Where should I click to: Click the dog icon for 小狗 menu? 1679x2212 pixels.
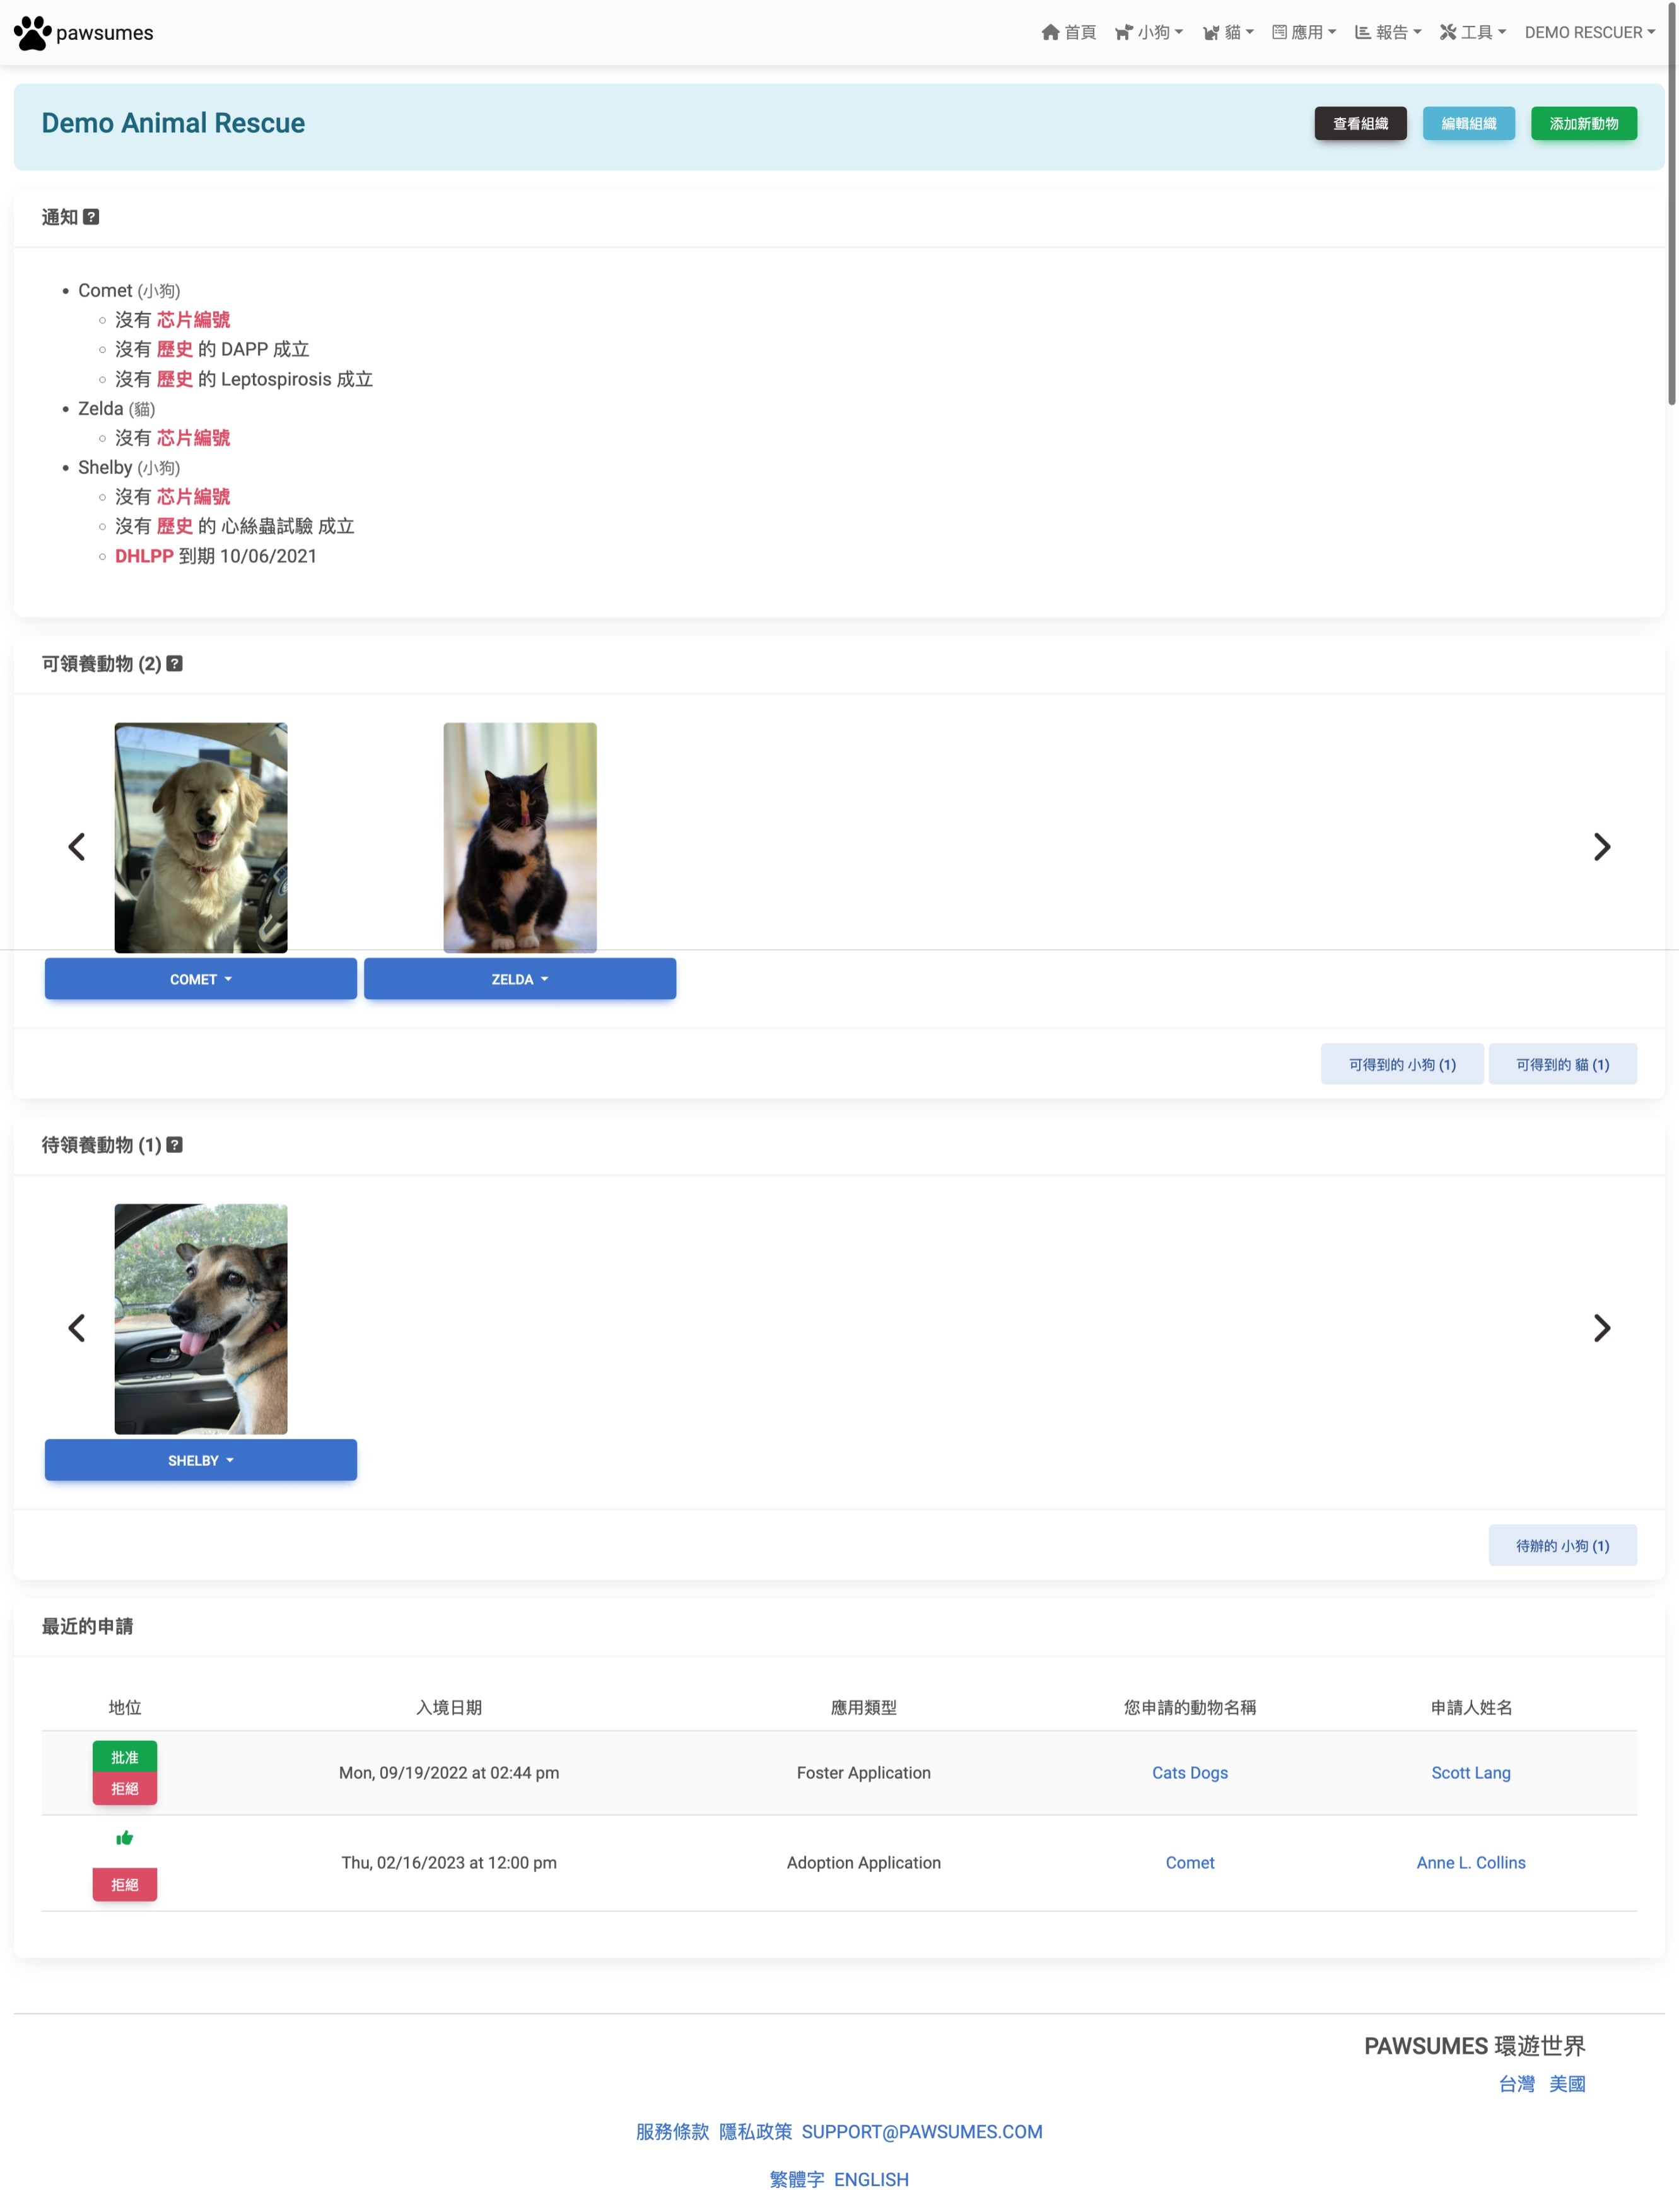[1124, 32]
